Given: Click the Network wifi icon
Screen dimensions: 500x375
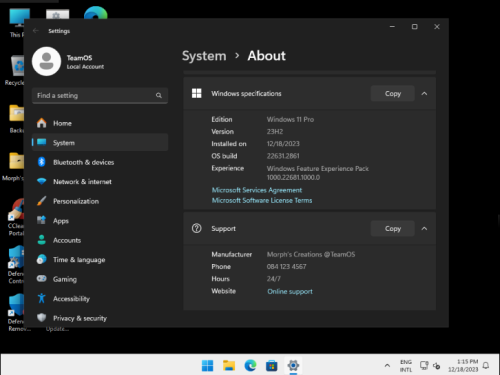Looking at the screenshot, I should 42,181.
